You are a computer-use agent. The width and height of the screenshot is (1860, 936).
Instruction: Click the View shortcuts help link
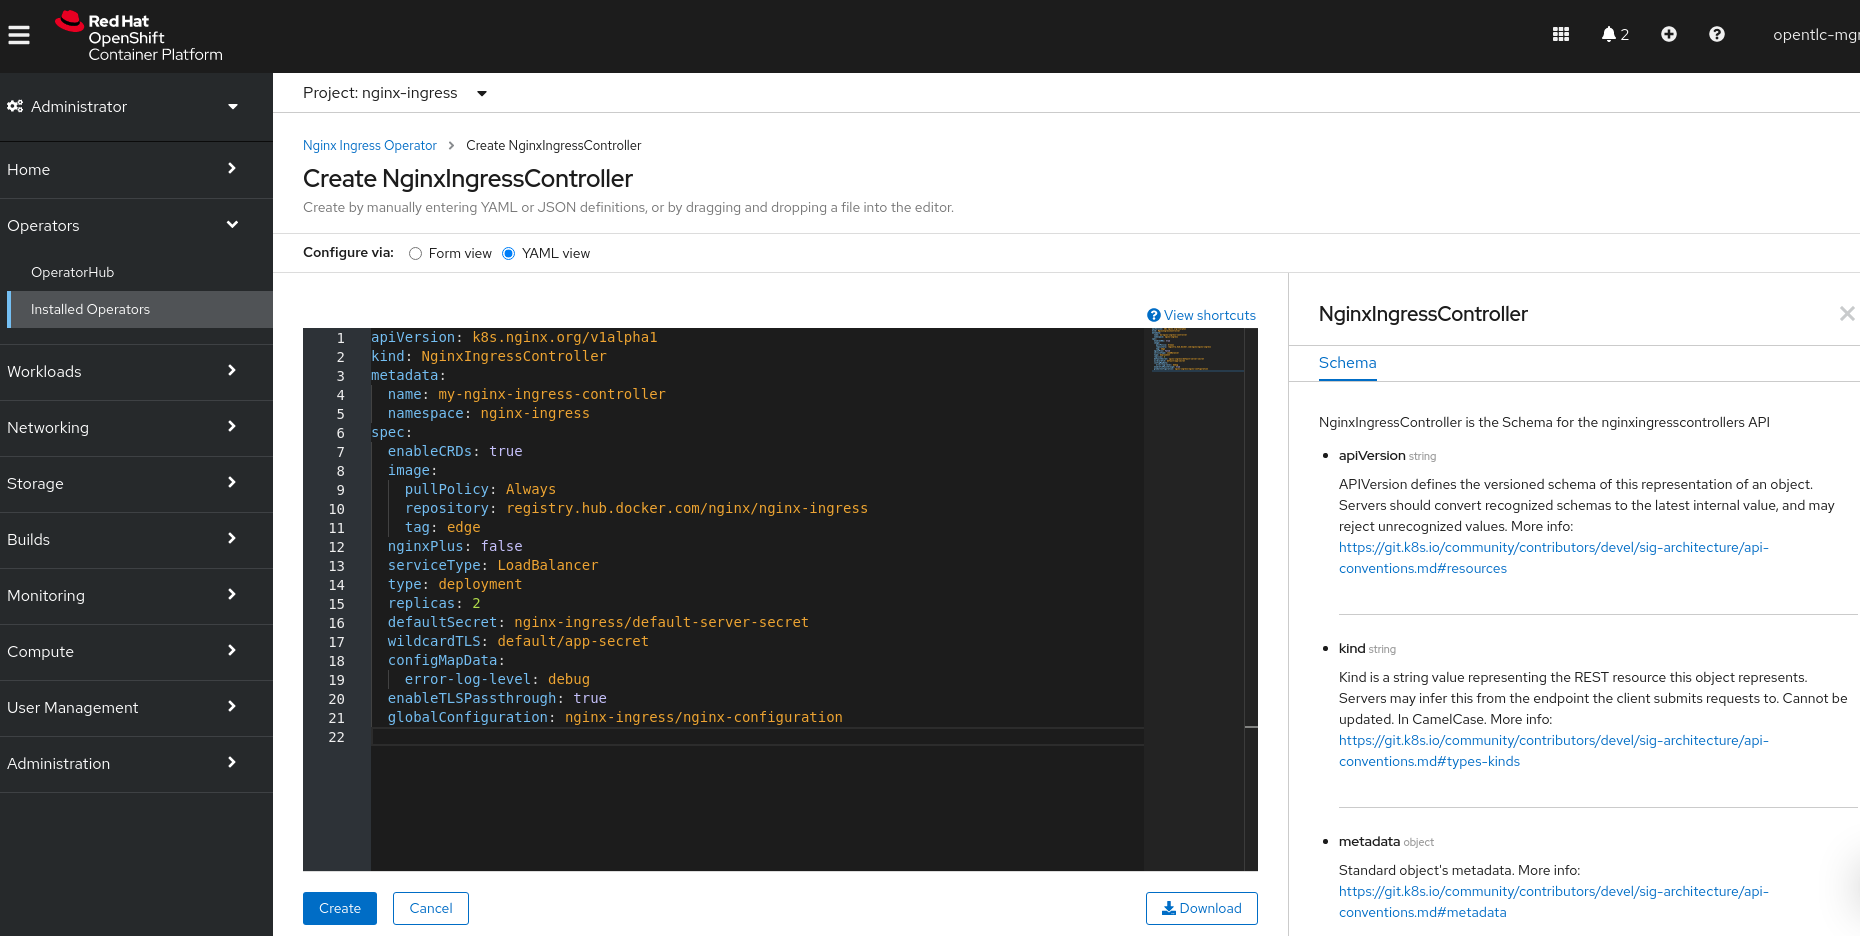(1201, 315)
